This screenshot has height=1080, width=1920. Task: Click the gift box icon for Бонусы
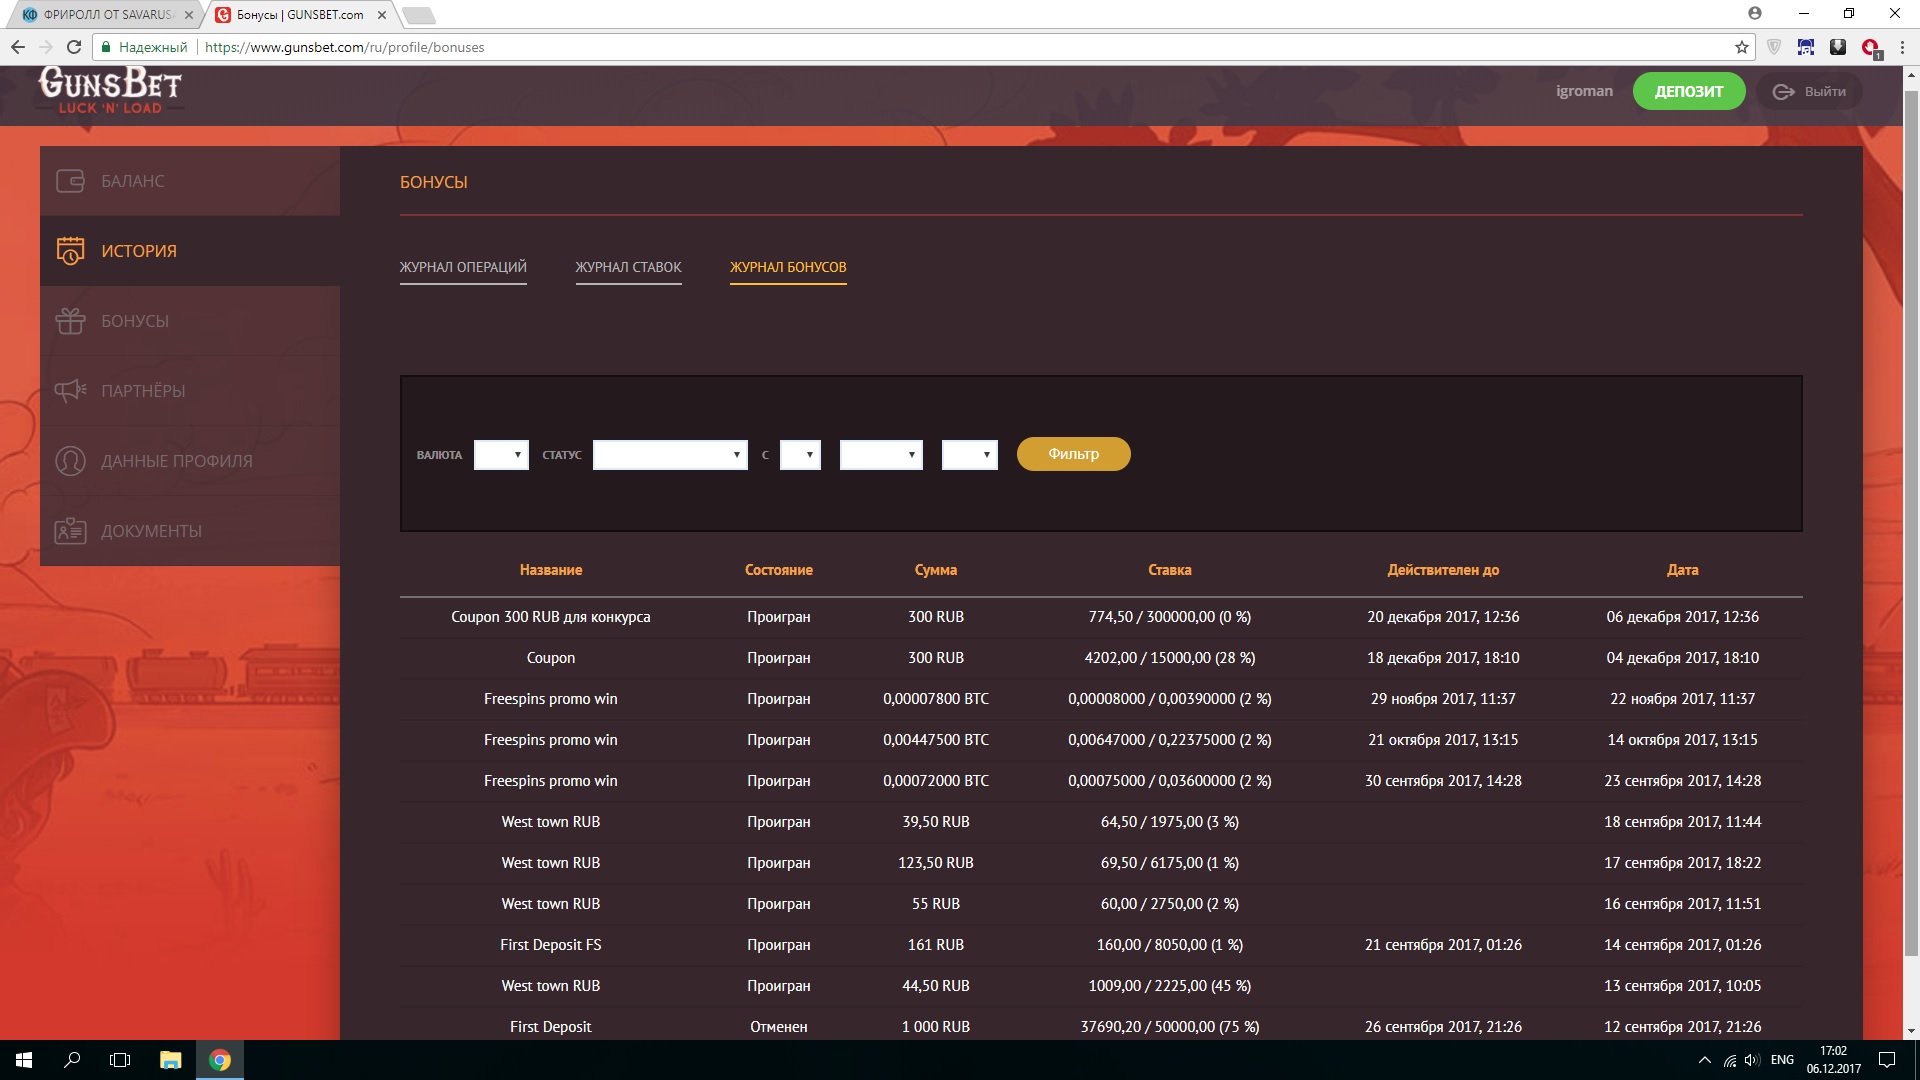point(70,321)
